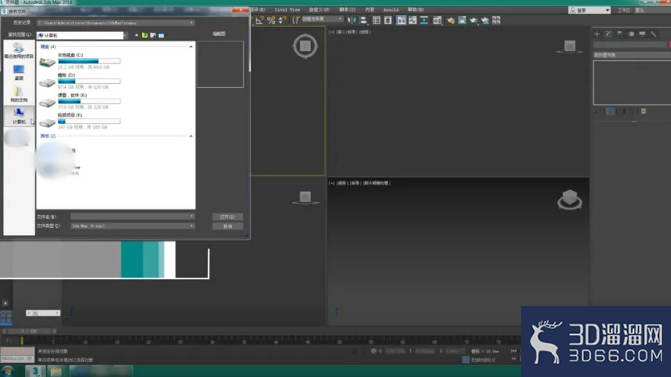The height and width of the screenshot is (377, 671).
Task: Select the local disk (C:) drive
Action: 80,61
